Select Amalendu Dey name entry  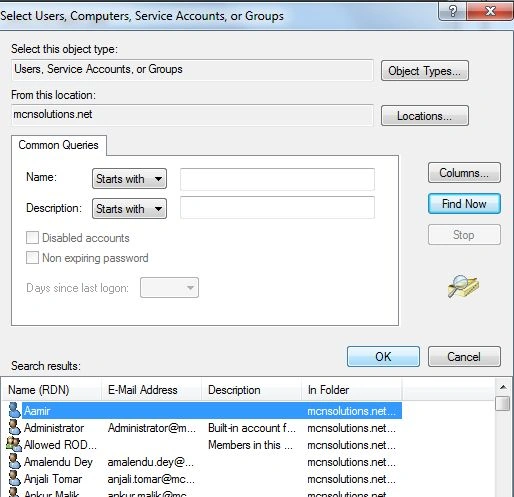[58, 462]
